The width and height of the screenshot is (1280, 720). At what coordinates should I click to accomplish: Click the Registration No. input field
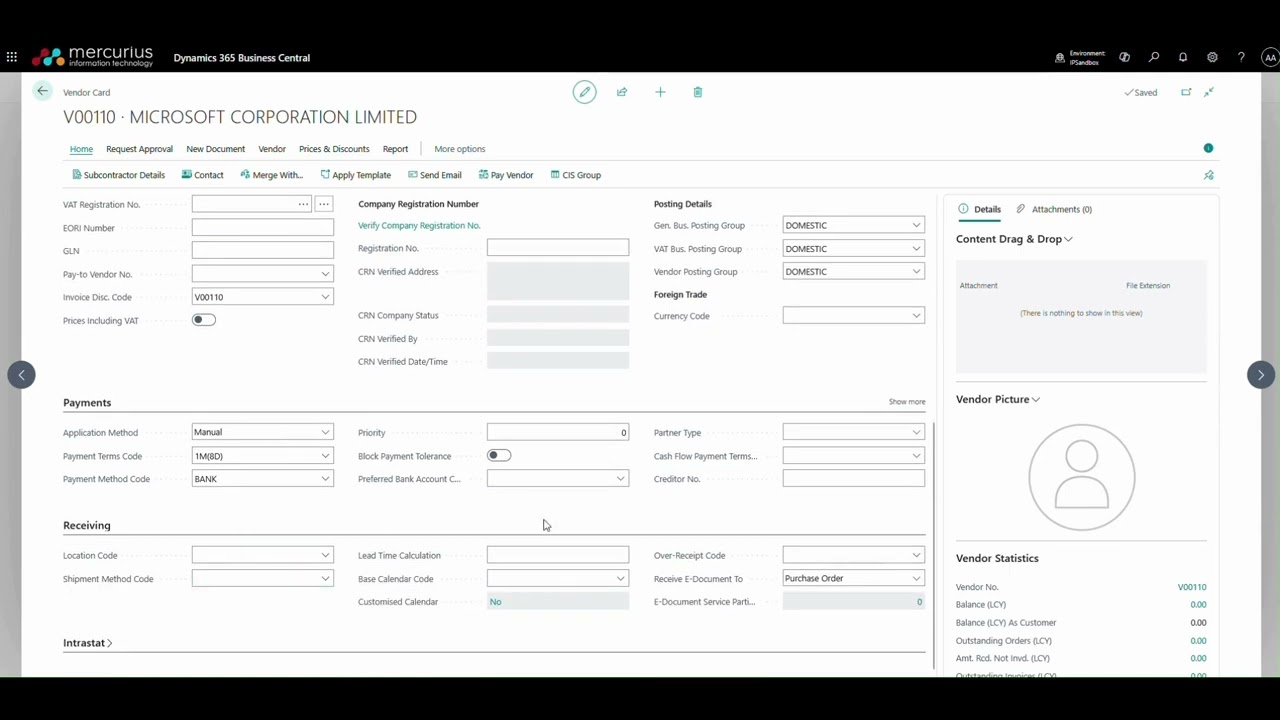pos(558,248)
